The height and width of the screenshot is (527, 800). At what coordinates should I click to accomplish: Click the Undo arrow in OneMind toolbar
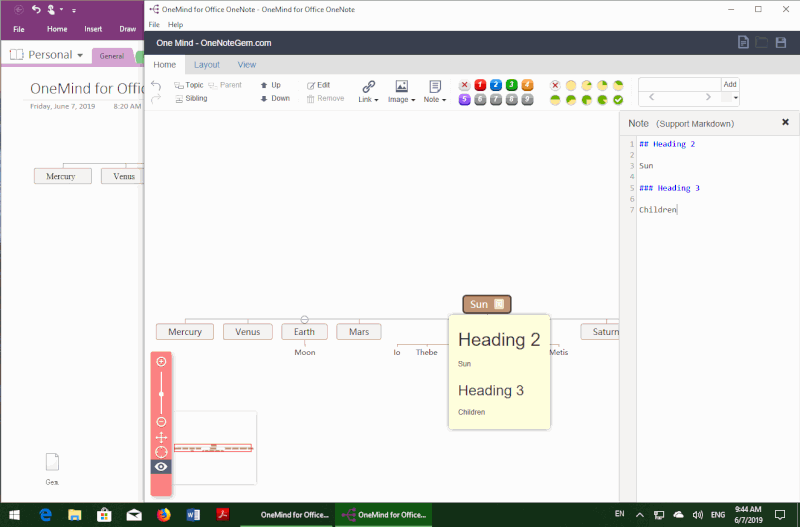(x=156, y=86)
